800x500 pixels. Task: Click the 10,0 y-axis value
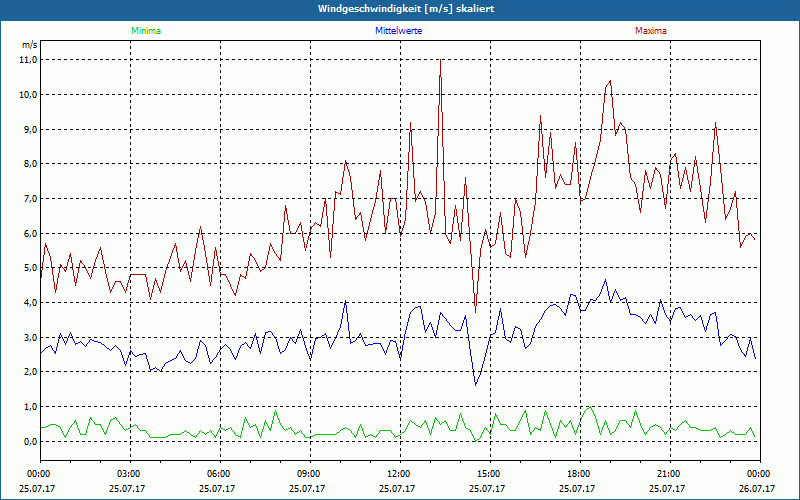coord(29,94)
